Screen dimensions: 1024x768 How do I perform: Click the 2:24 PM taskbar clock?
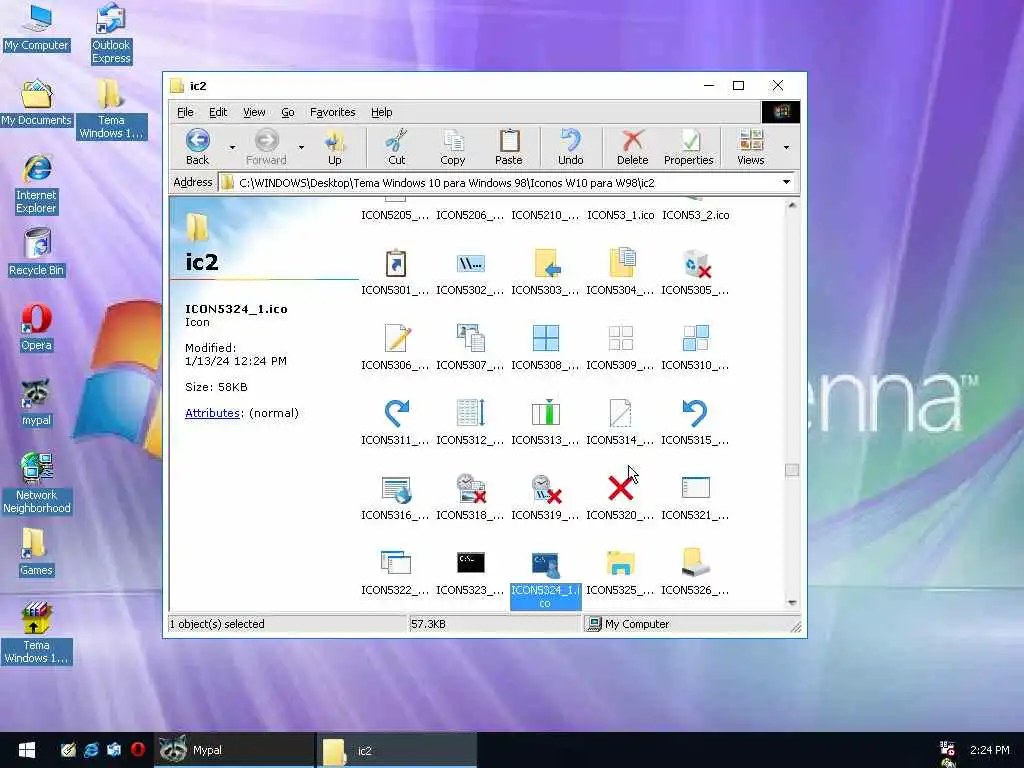click(989, 750)
